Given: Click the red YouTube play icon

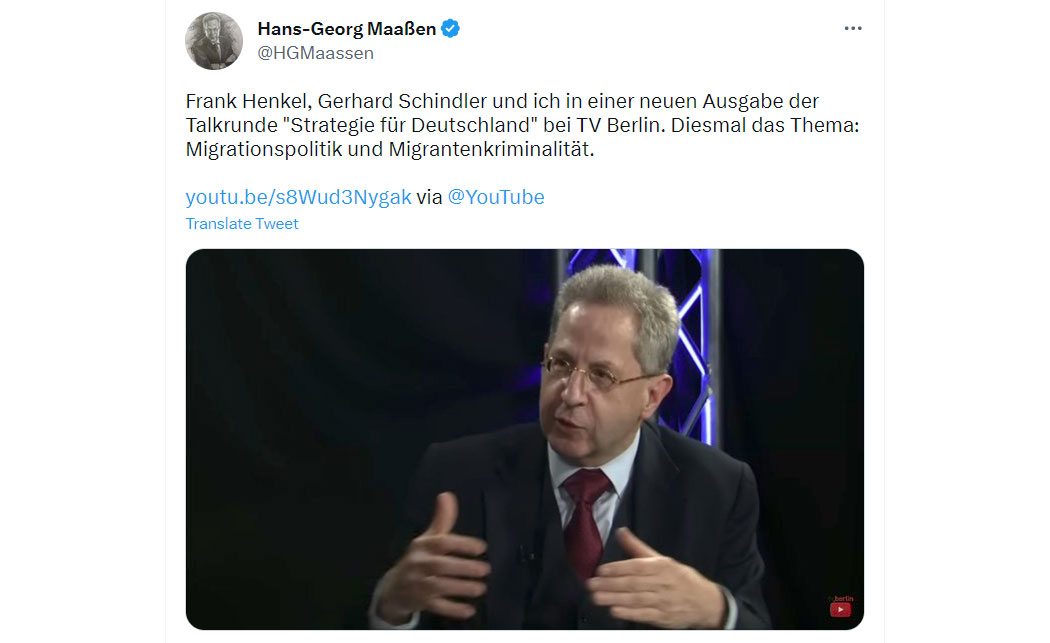Looking at the screenshot, I should pos(840,610).
